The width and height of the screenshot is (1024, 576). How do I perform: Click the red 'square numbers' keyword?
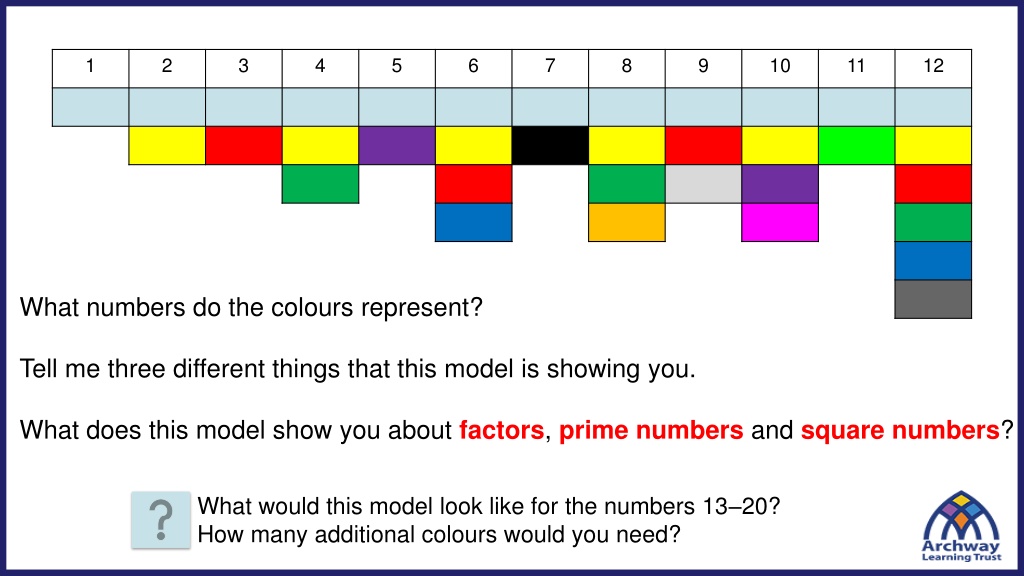coord(900,430)
